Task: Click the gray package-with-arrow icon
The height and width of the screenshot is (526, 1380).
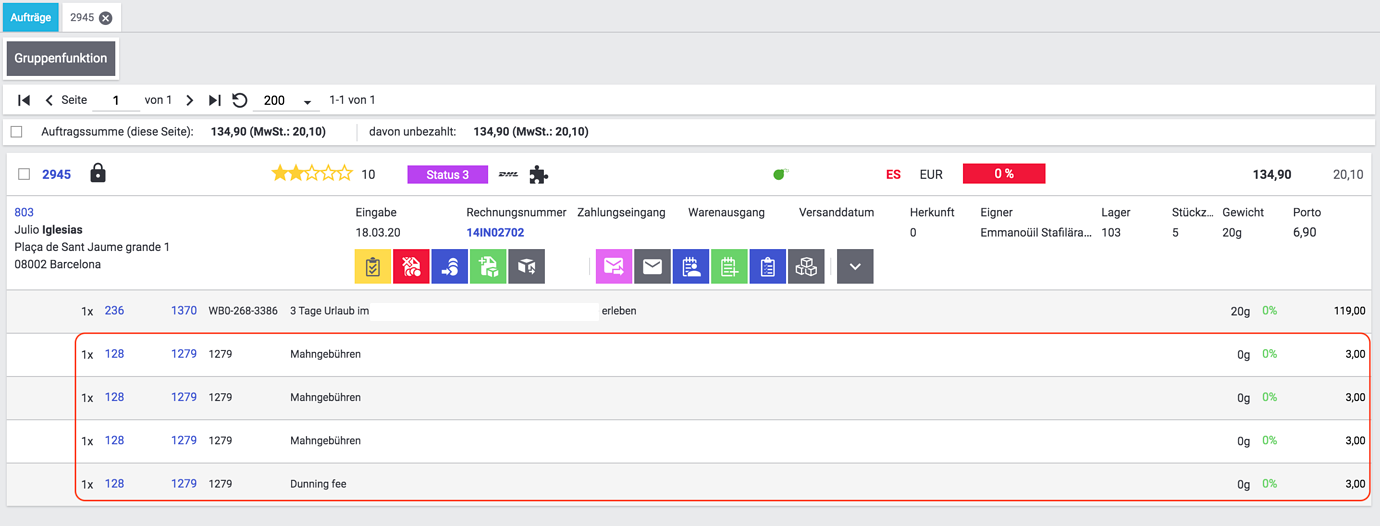Action: pos(526,267)
